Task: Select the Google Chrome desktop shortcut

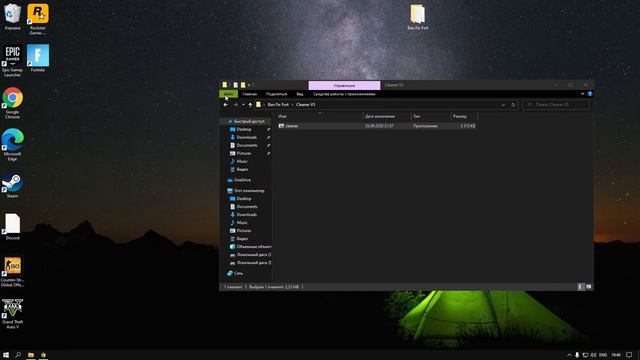Action: click(12, 103)
